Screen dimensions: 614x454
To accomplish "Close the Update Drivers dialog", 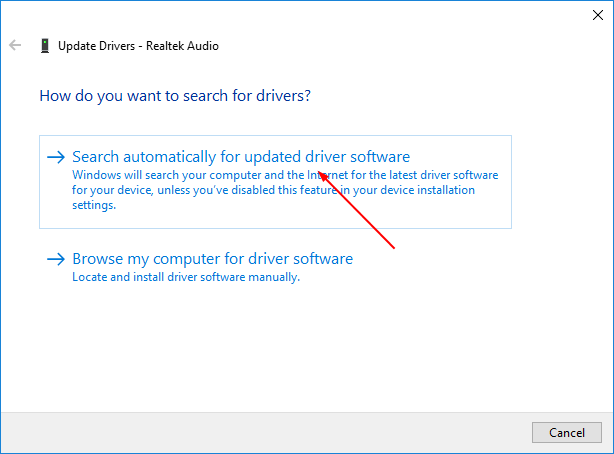I will coord(598,15).
